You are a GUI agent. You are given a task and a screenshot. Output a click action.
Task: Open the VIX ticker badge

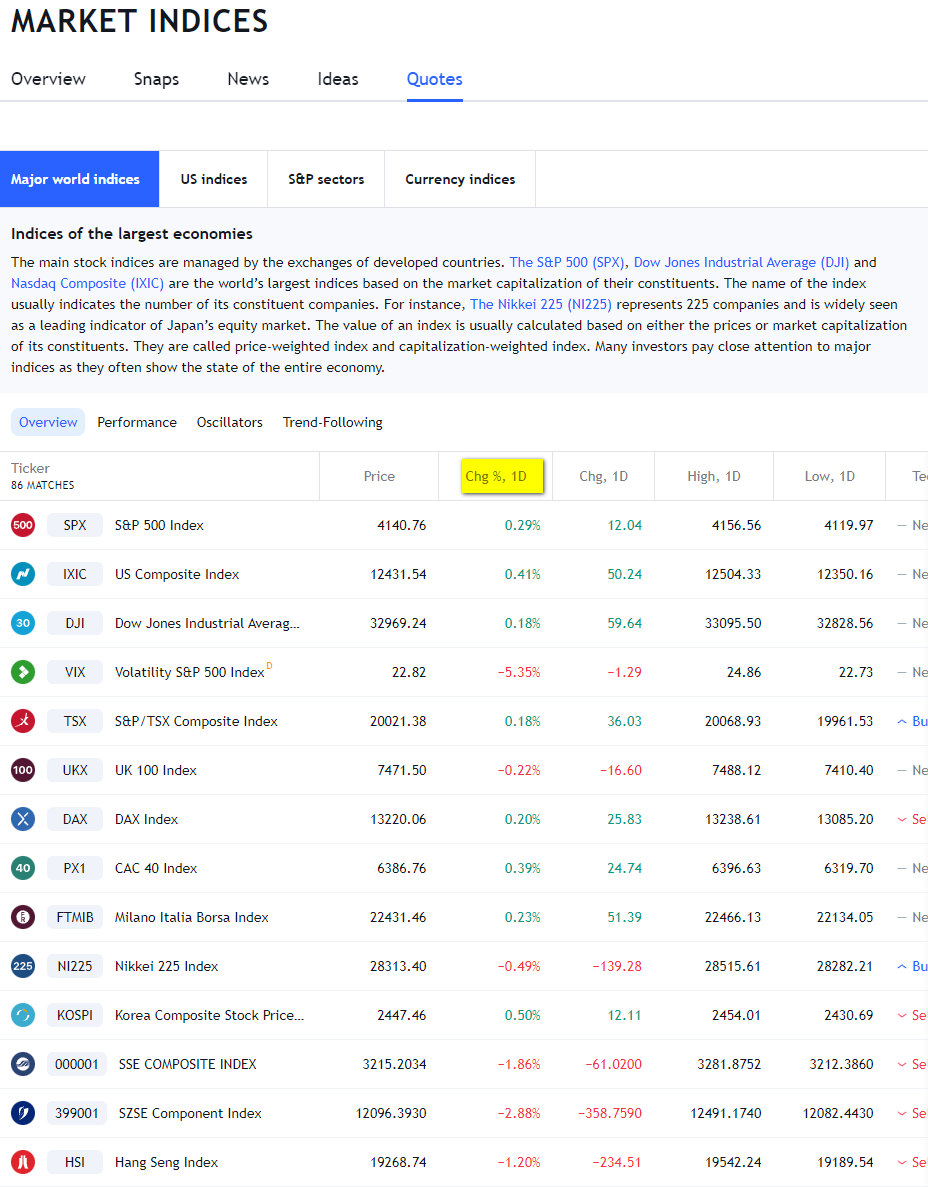pos(75,671)
